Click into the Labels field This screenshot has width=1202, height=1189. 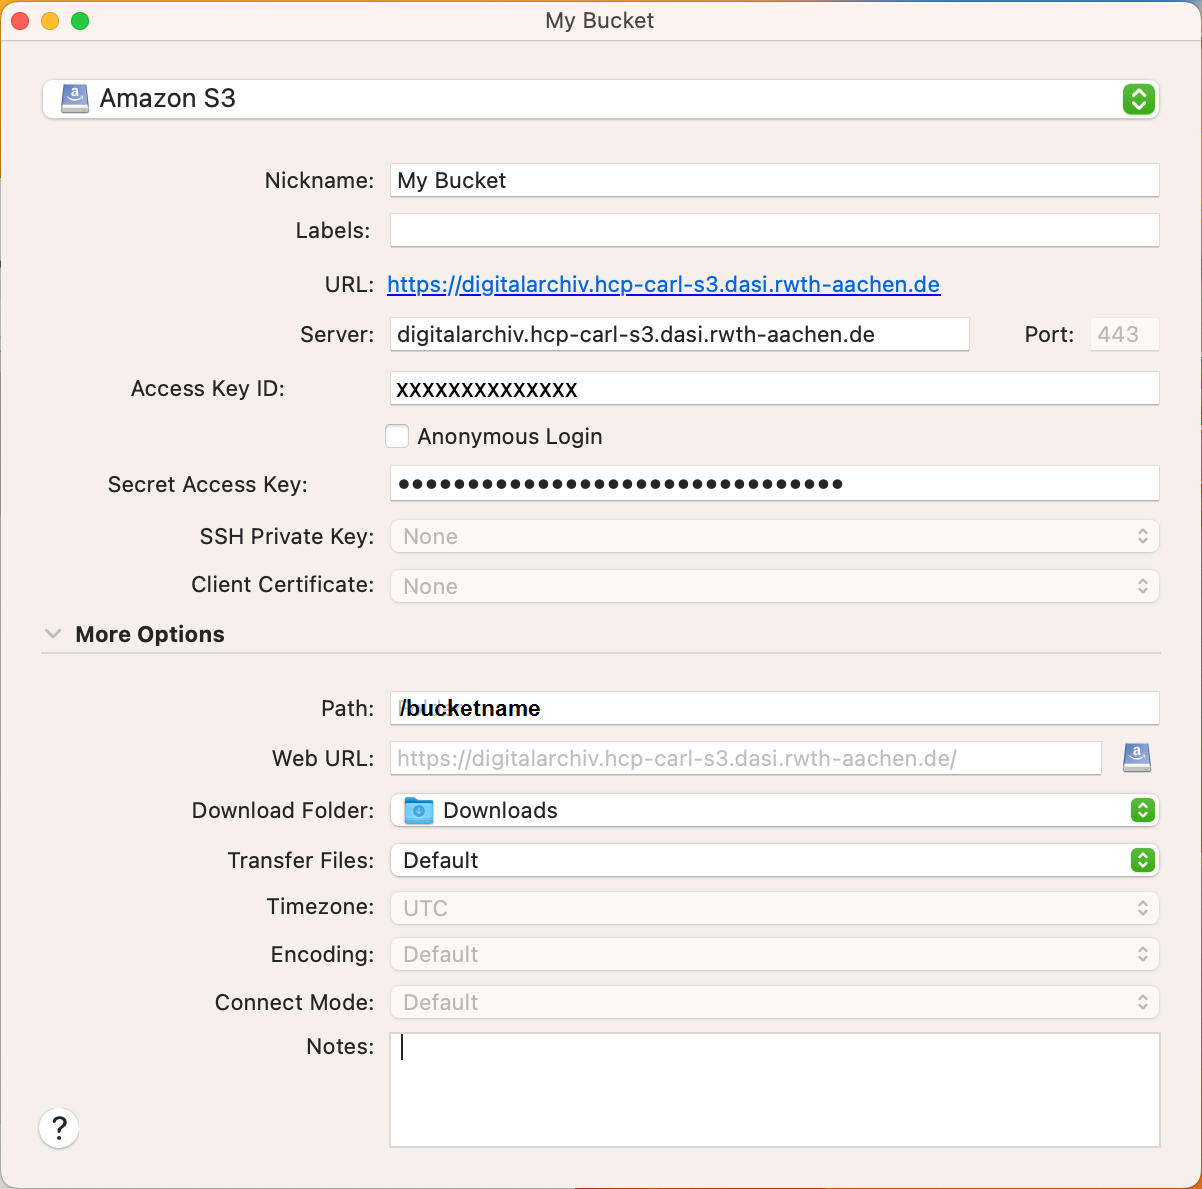(x=774, y=230)
